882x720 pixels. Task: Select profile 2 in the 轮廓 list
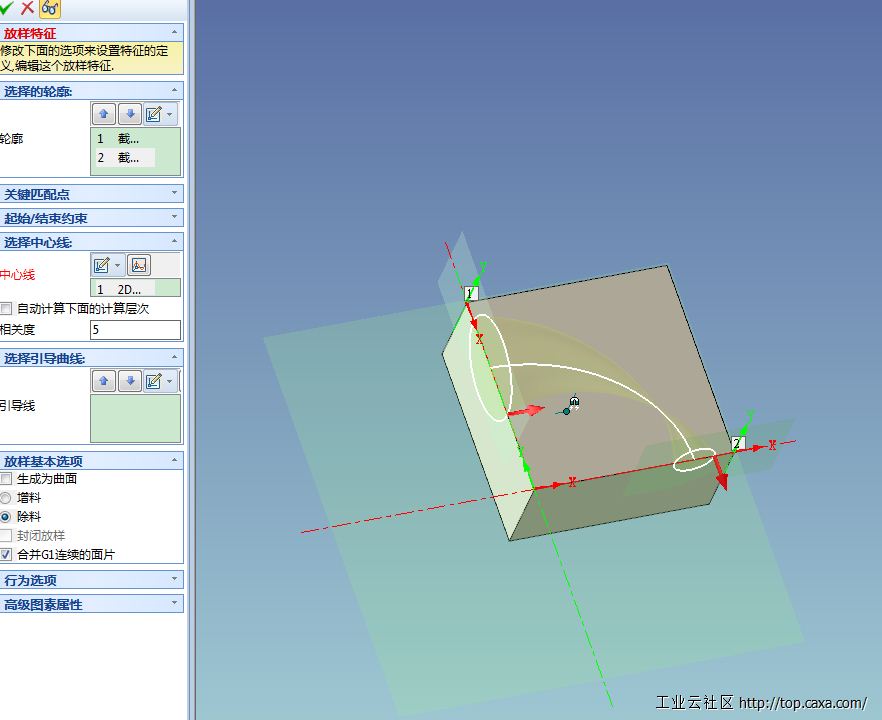(x=127, y=158)
